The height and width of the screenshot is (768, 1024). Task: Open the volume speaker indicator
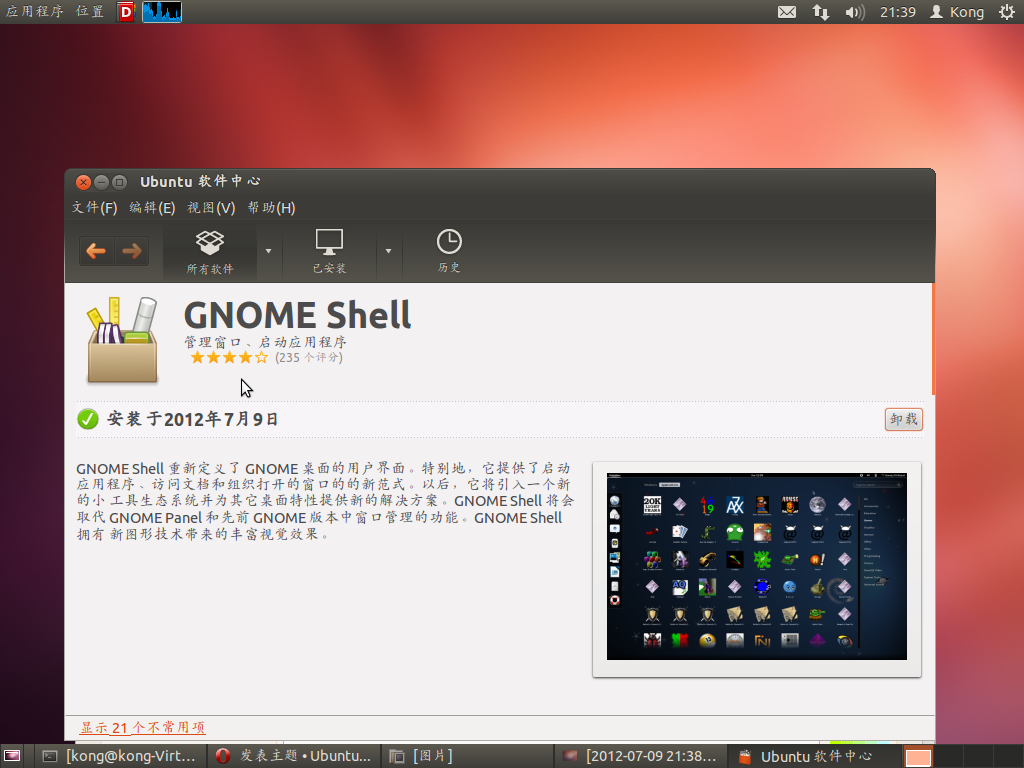coord(854,12)
